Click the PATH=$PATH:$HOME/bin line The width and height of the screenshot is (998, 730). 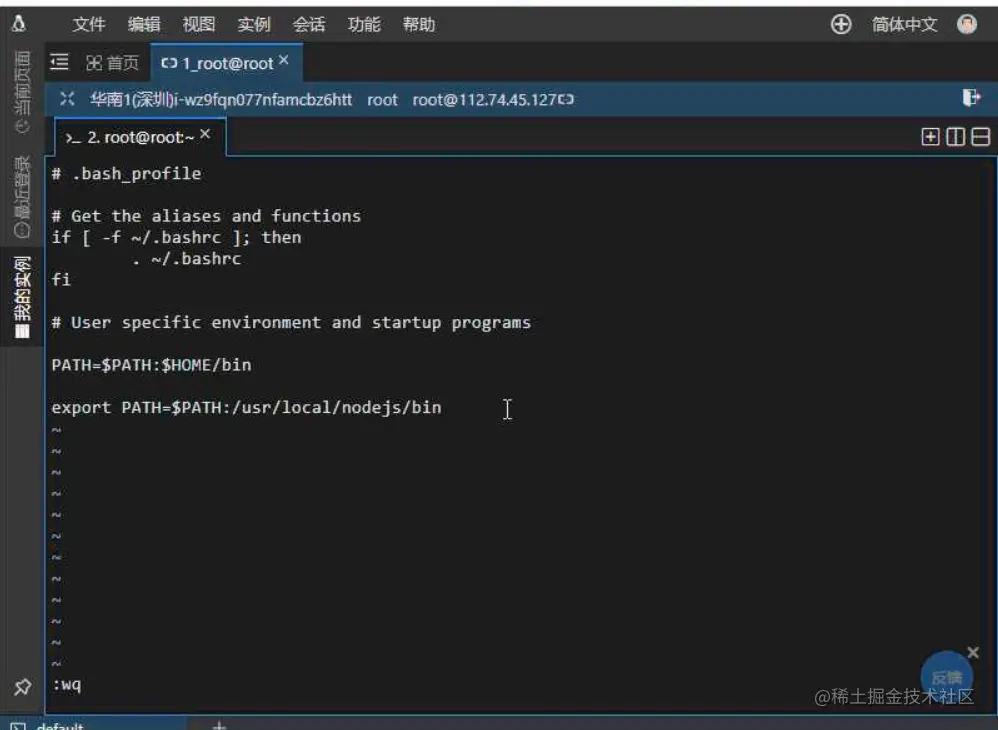coord(151,365)
